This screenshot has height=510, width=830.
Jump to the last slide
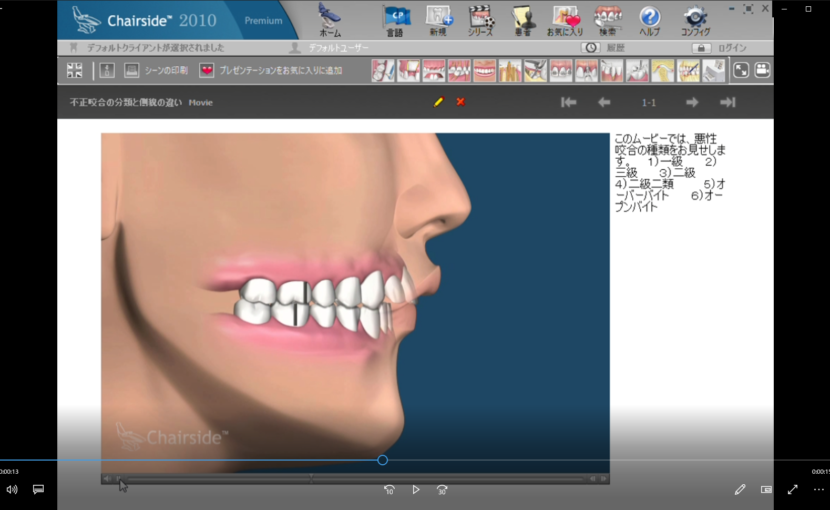(x=727, y=102)
